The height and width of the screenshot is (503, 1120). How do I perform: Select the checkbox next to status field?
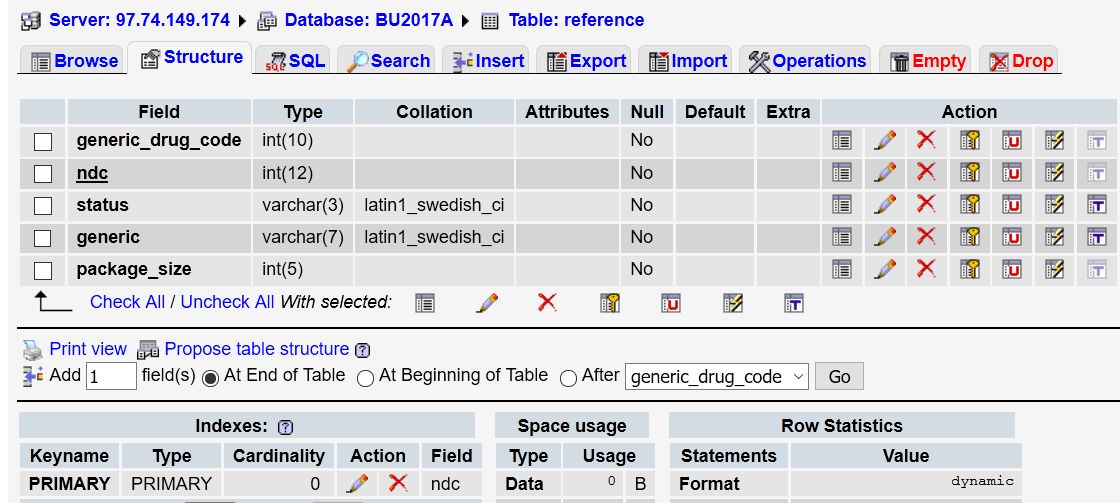[x=43, y=206]
